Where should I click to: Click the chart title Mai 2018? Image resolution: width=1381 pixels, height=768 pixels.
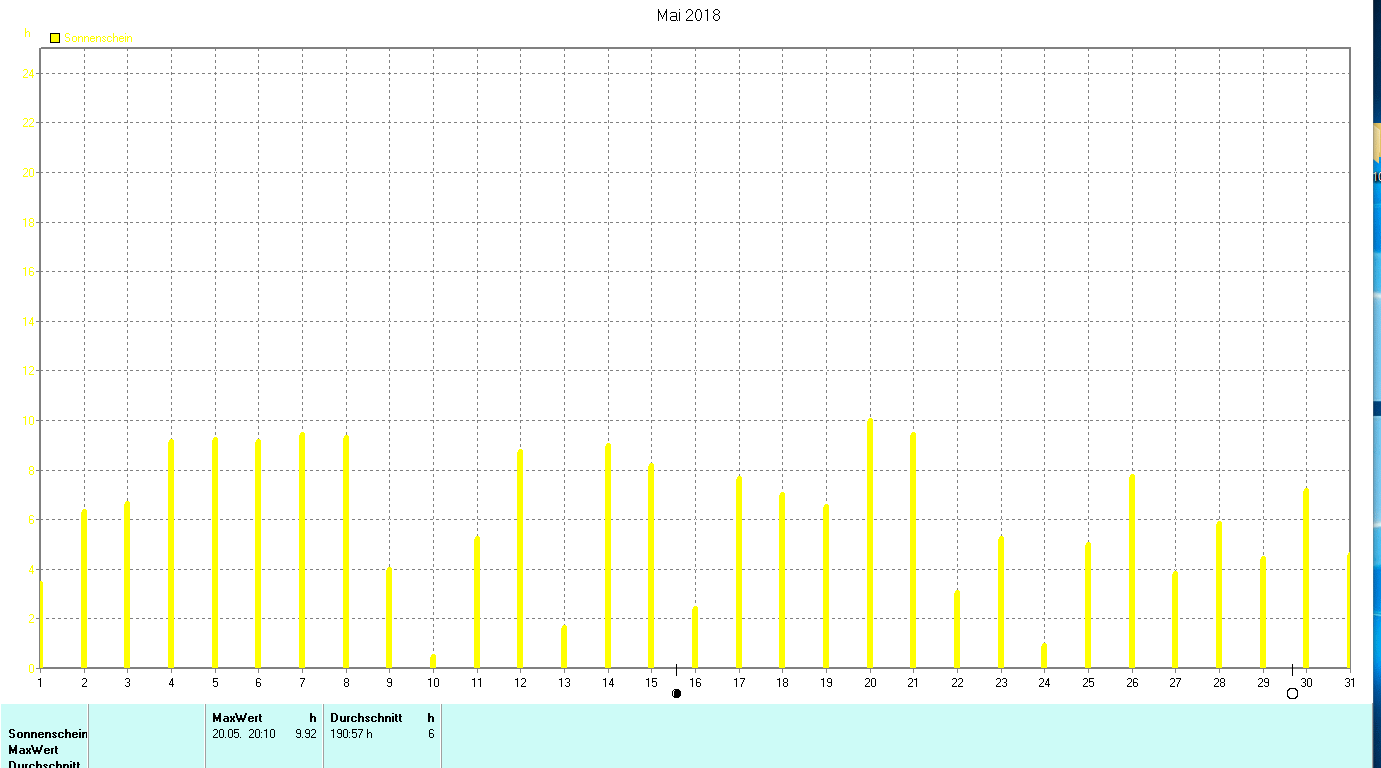click(688, 15)
